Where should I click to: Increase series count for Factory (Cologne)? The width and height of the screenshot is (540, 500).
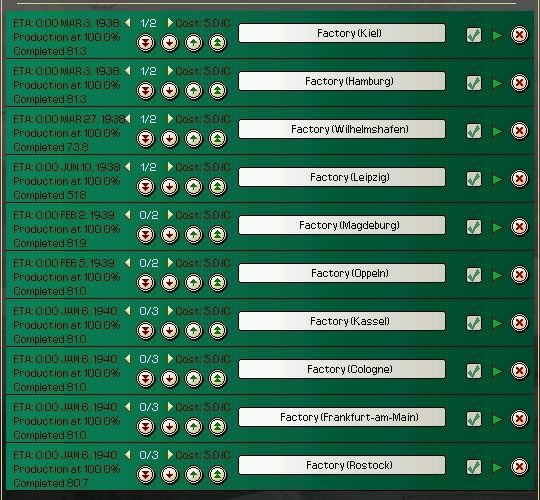[x=170, y=359]
